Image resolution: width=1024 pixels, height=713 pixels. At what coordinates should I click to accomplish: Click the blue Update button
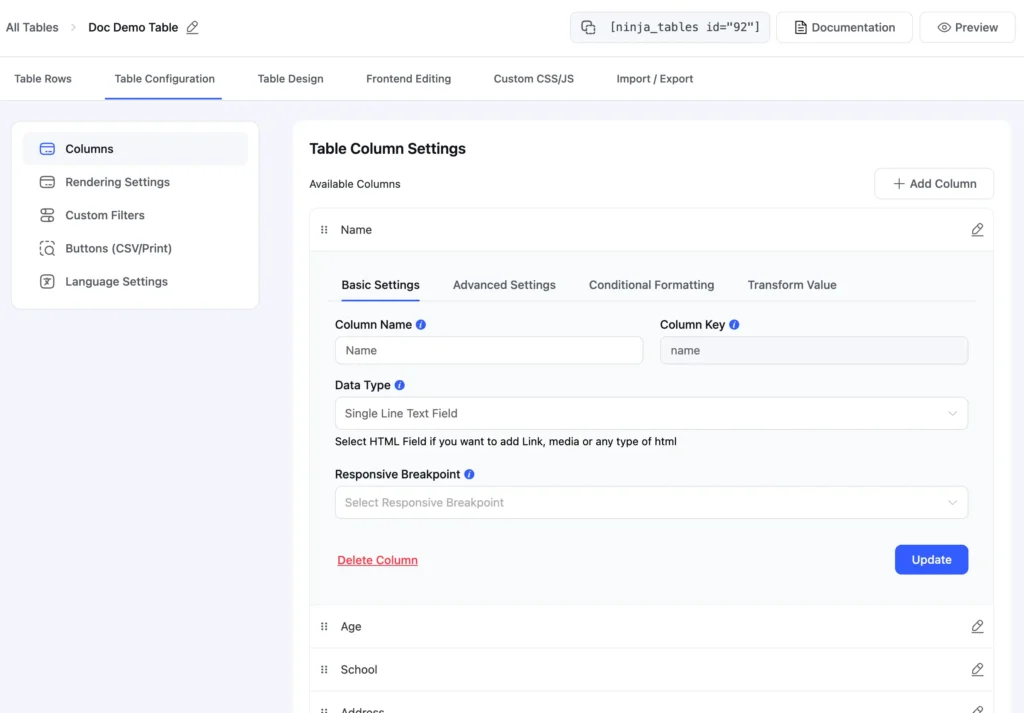[931, 560]
